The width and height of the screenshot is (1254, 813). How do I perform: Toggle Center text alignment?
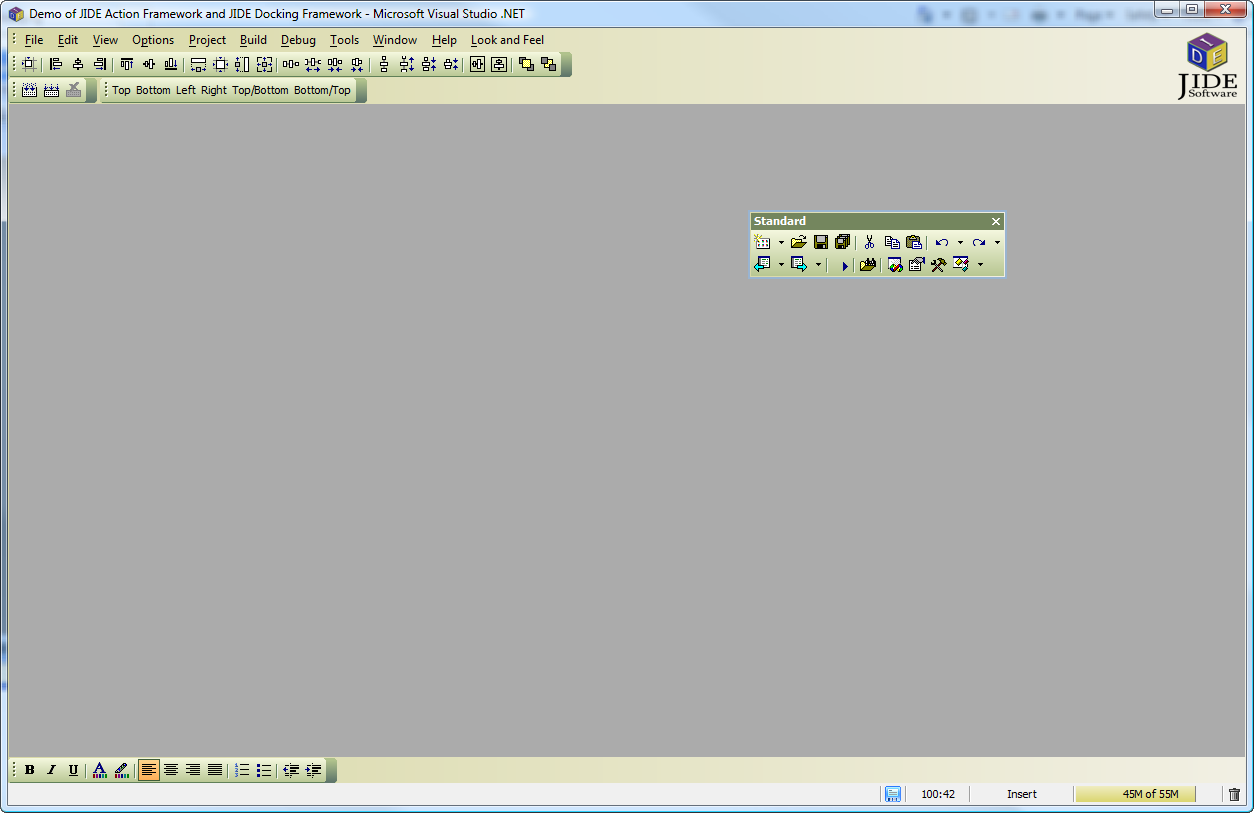(x=171, y=770)
